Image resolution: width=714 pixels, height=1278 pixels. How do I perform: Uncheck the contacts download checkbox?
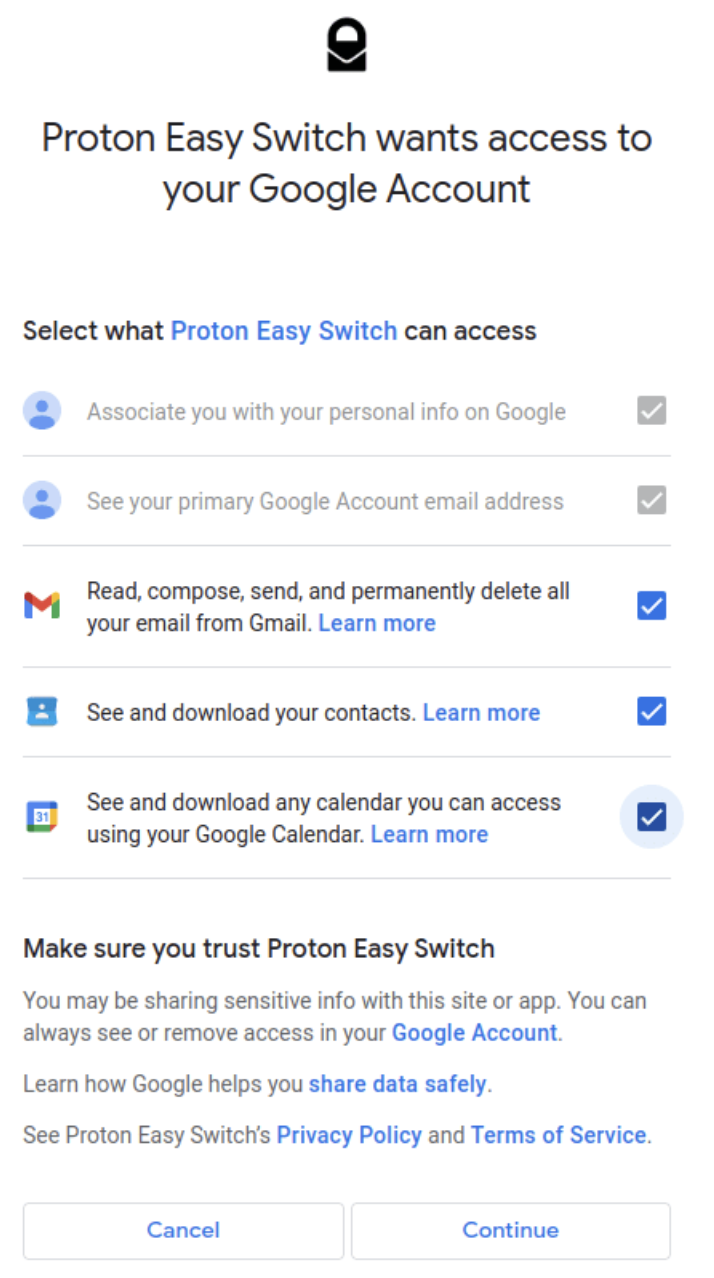point(652,712)
